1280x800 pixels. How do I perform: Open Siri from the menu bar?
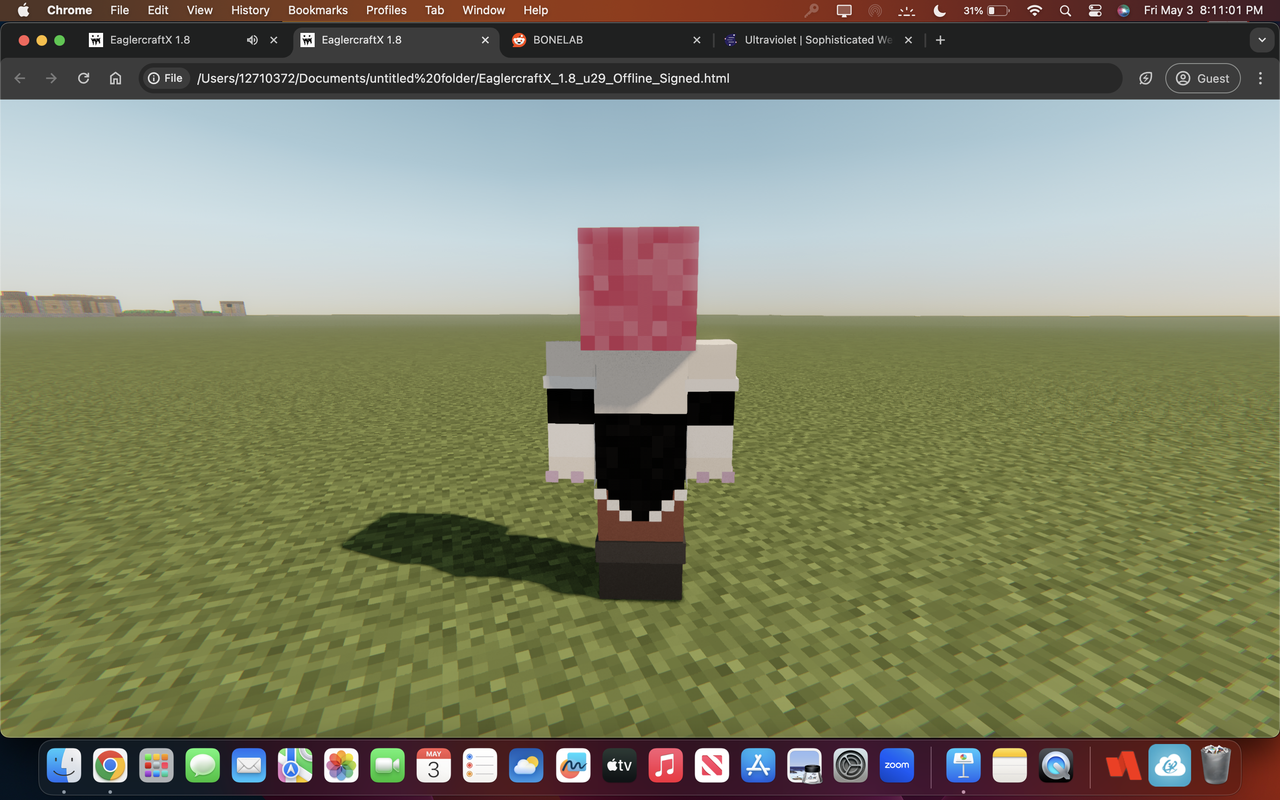click(x=1124, y=10)
